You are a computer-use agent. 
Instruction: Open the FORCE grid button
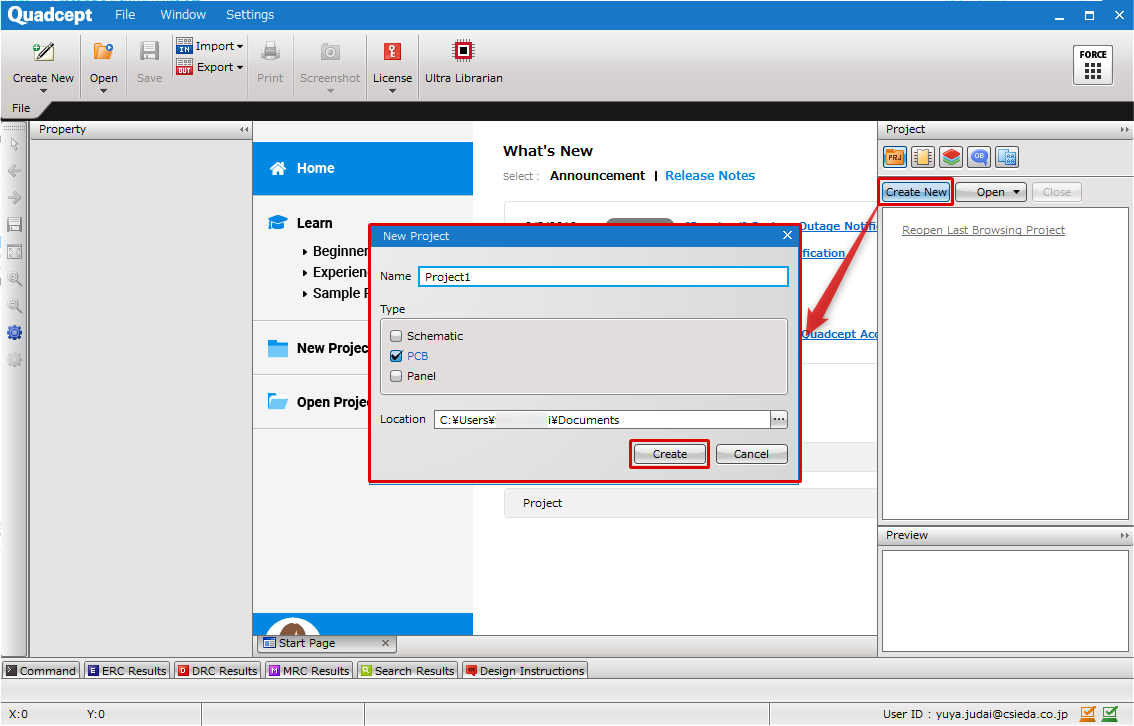[x=1093, y=65]
